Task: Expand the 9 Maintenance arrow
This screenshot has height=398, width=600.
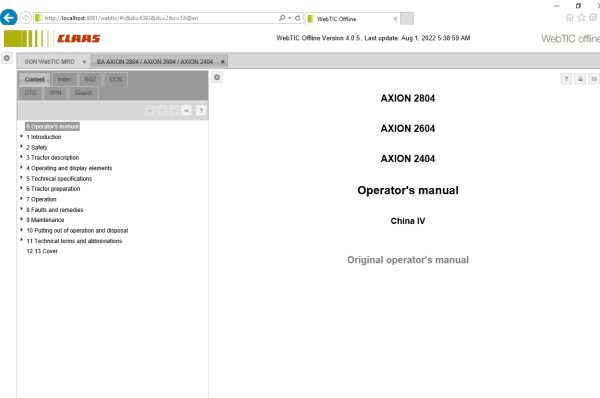Action: point(21,219)
